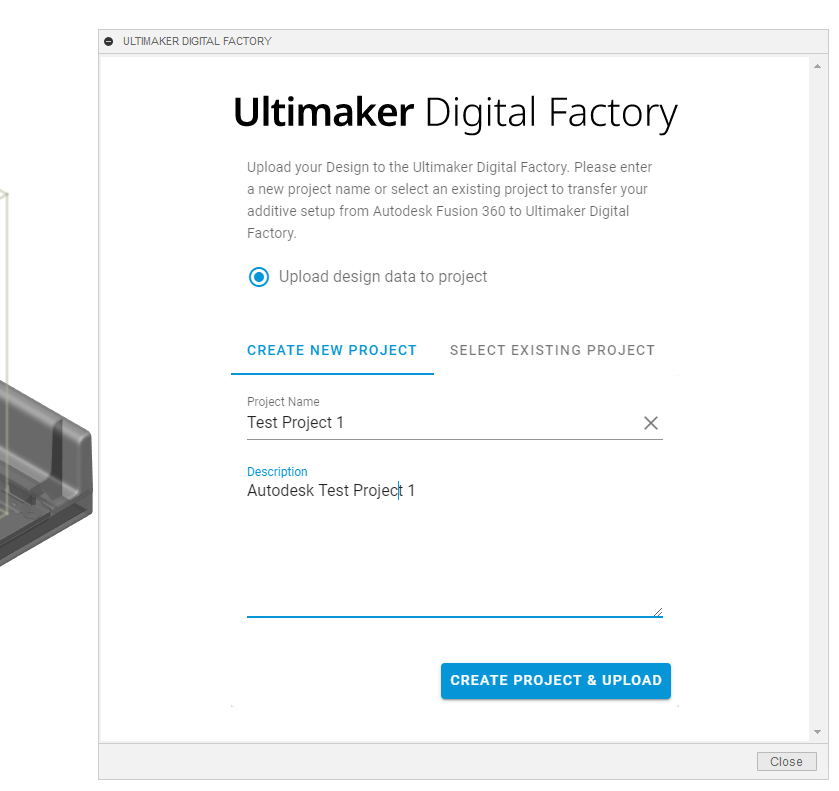
Task: Click the description resize handle corner
Action: tap(658, 612)
